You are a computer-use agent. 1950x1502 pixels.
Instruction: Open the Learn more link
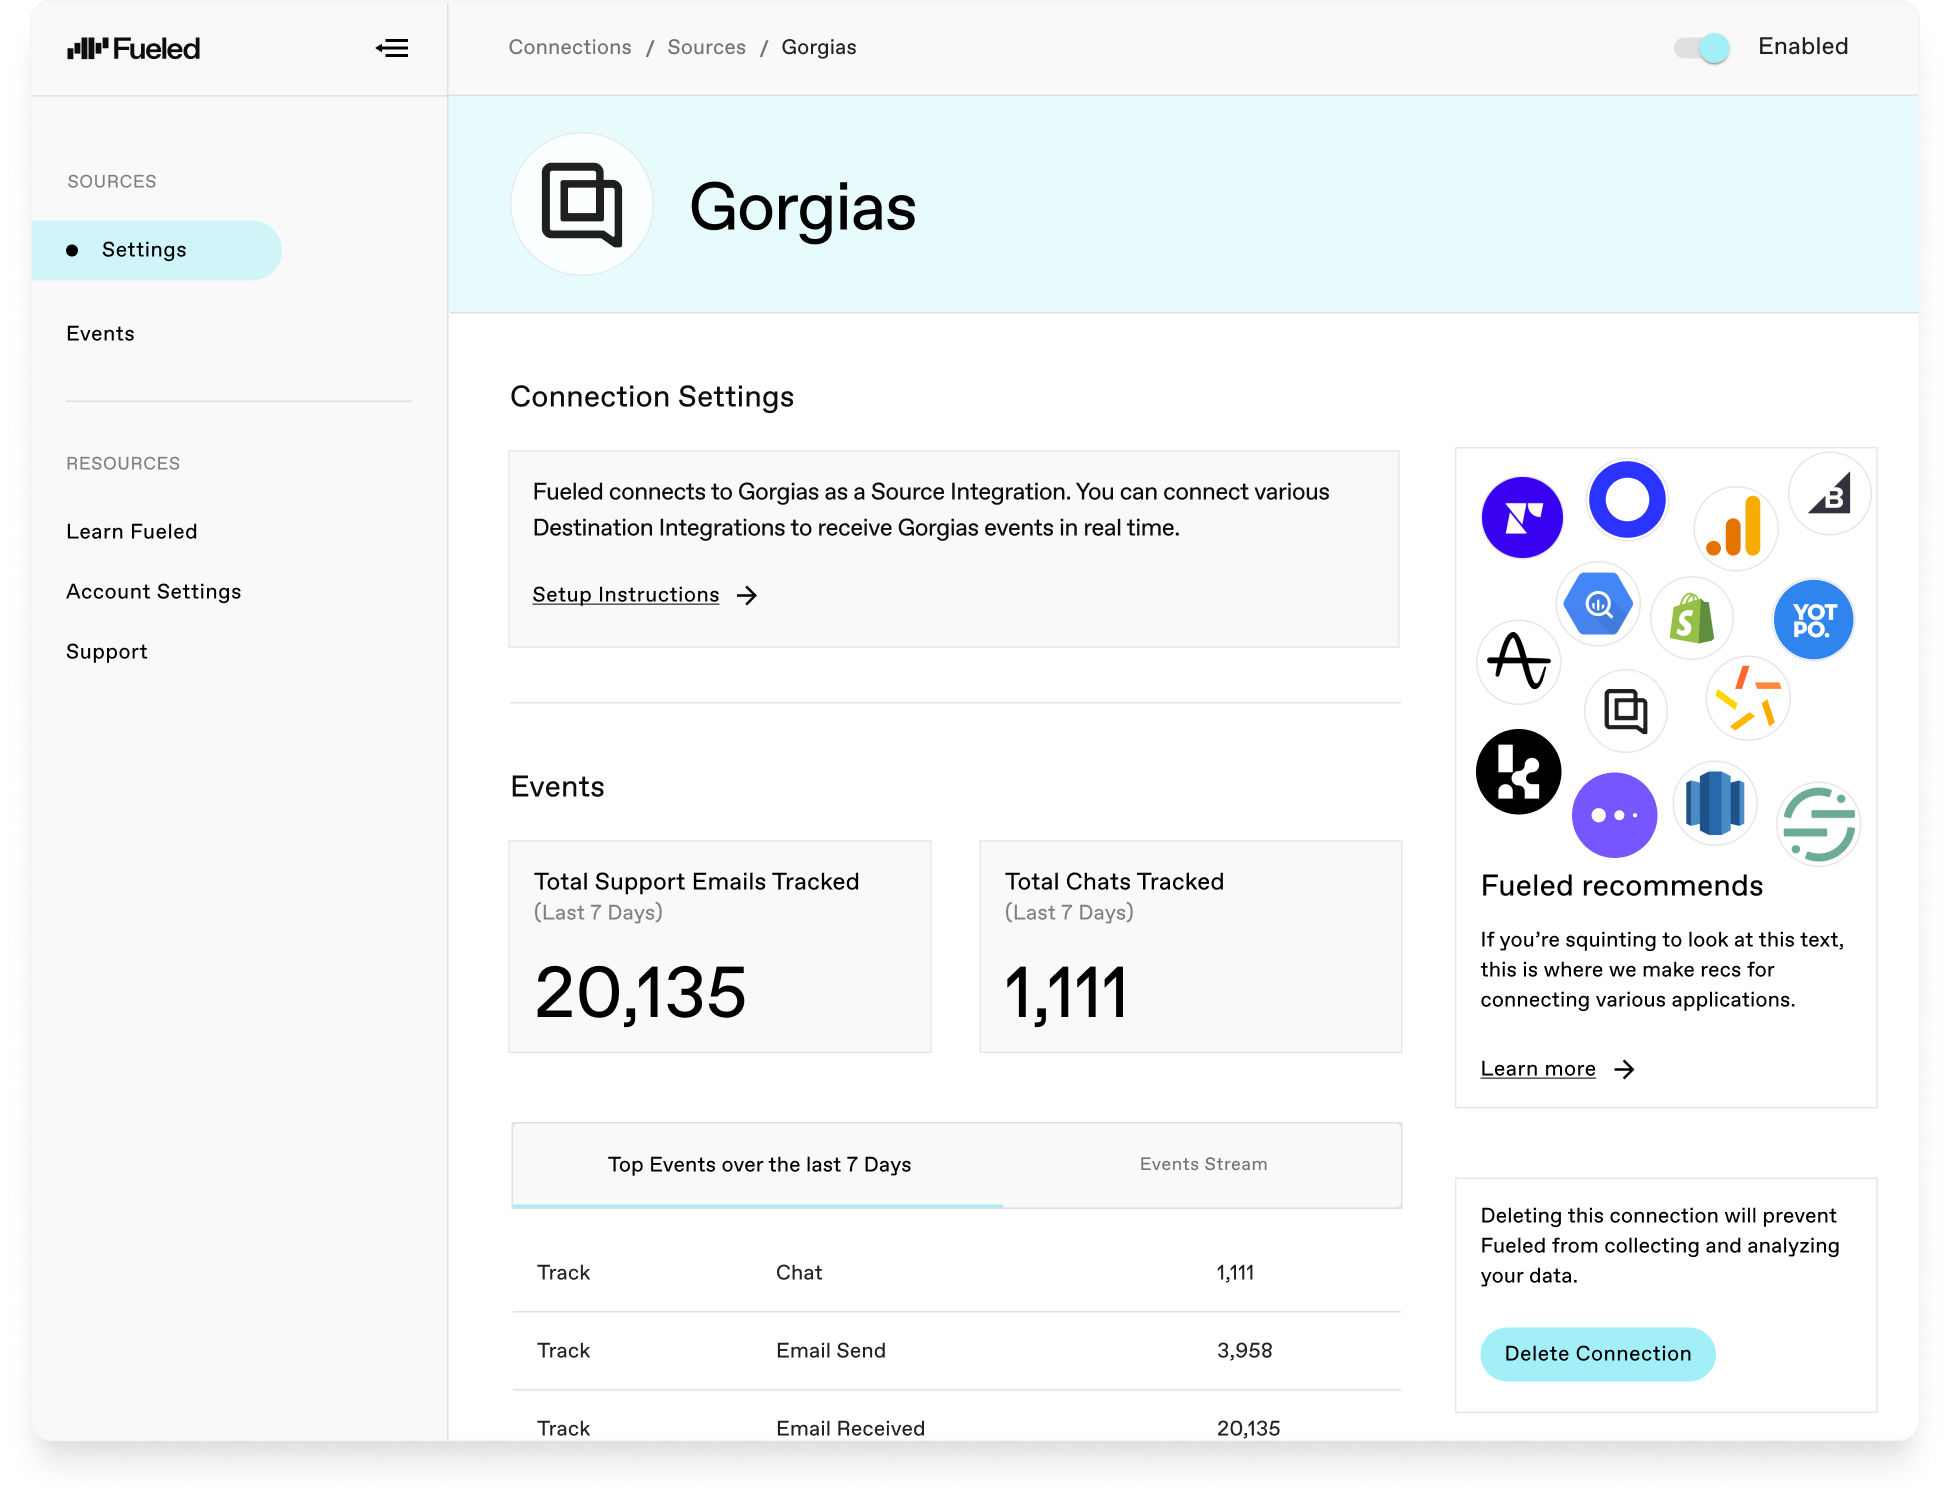tap(1538, 1069)
